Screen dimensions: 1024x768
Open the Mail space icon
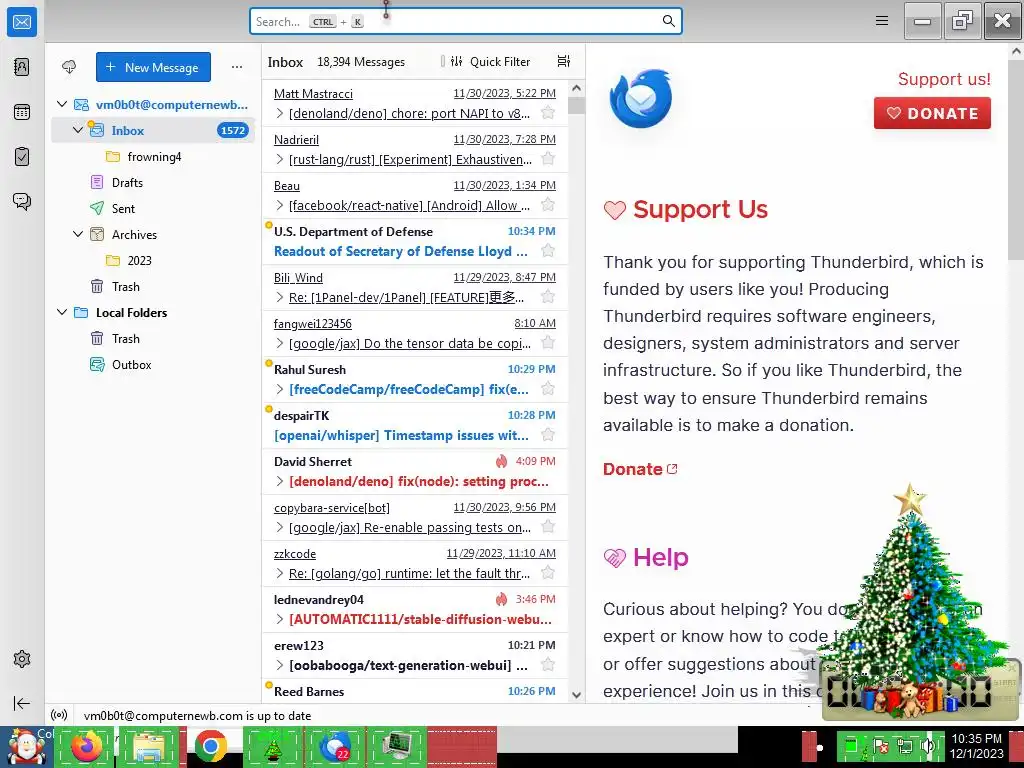pos(22,22)
